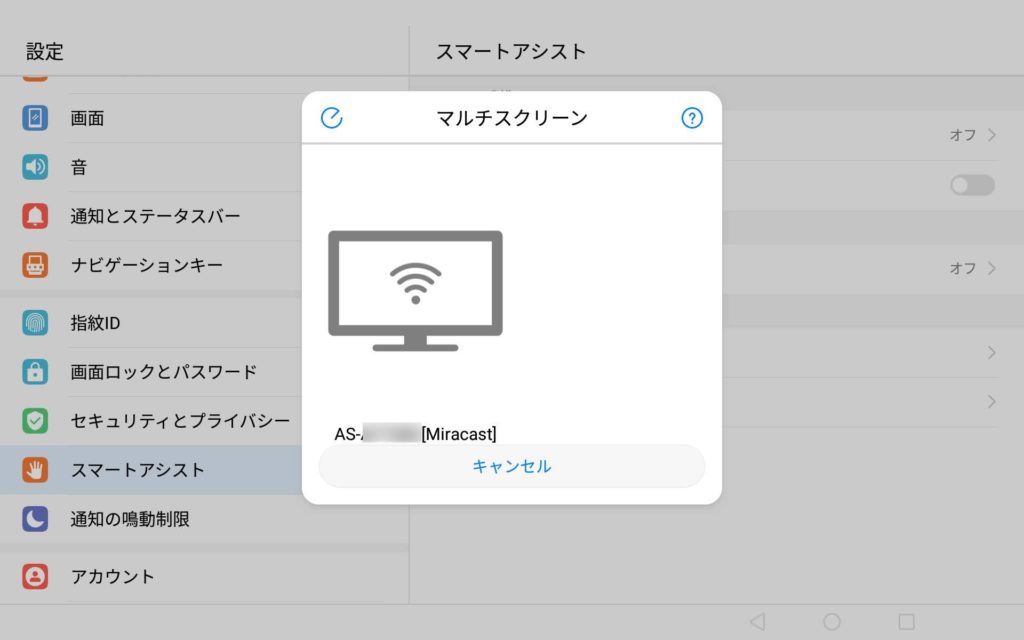Viewport: 1024px width, 640px height.
Task: Select the AS- [Miracast] device entry
Action: pyautogui.click(x=415, y=434)
